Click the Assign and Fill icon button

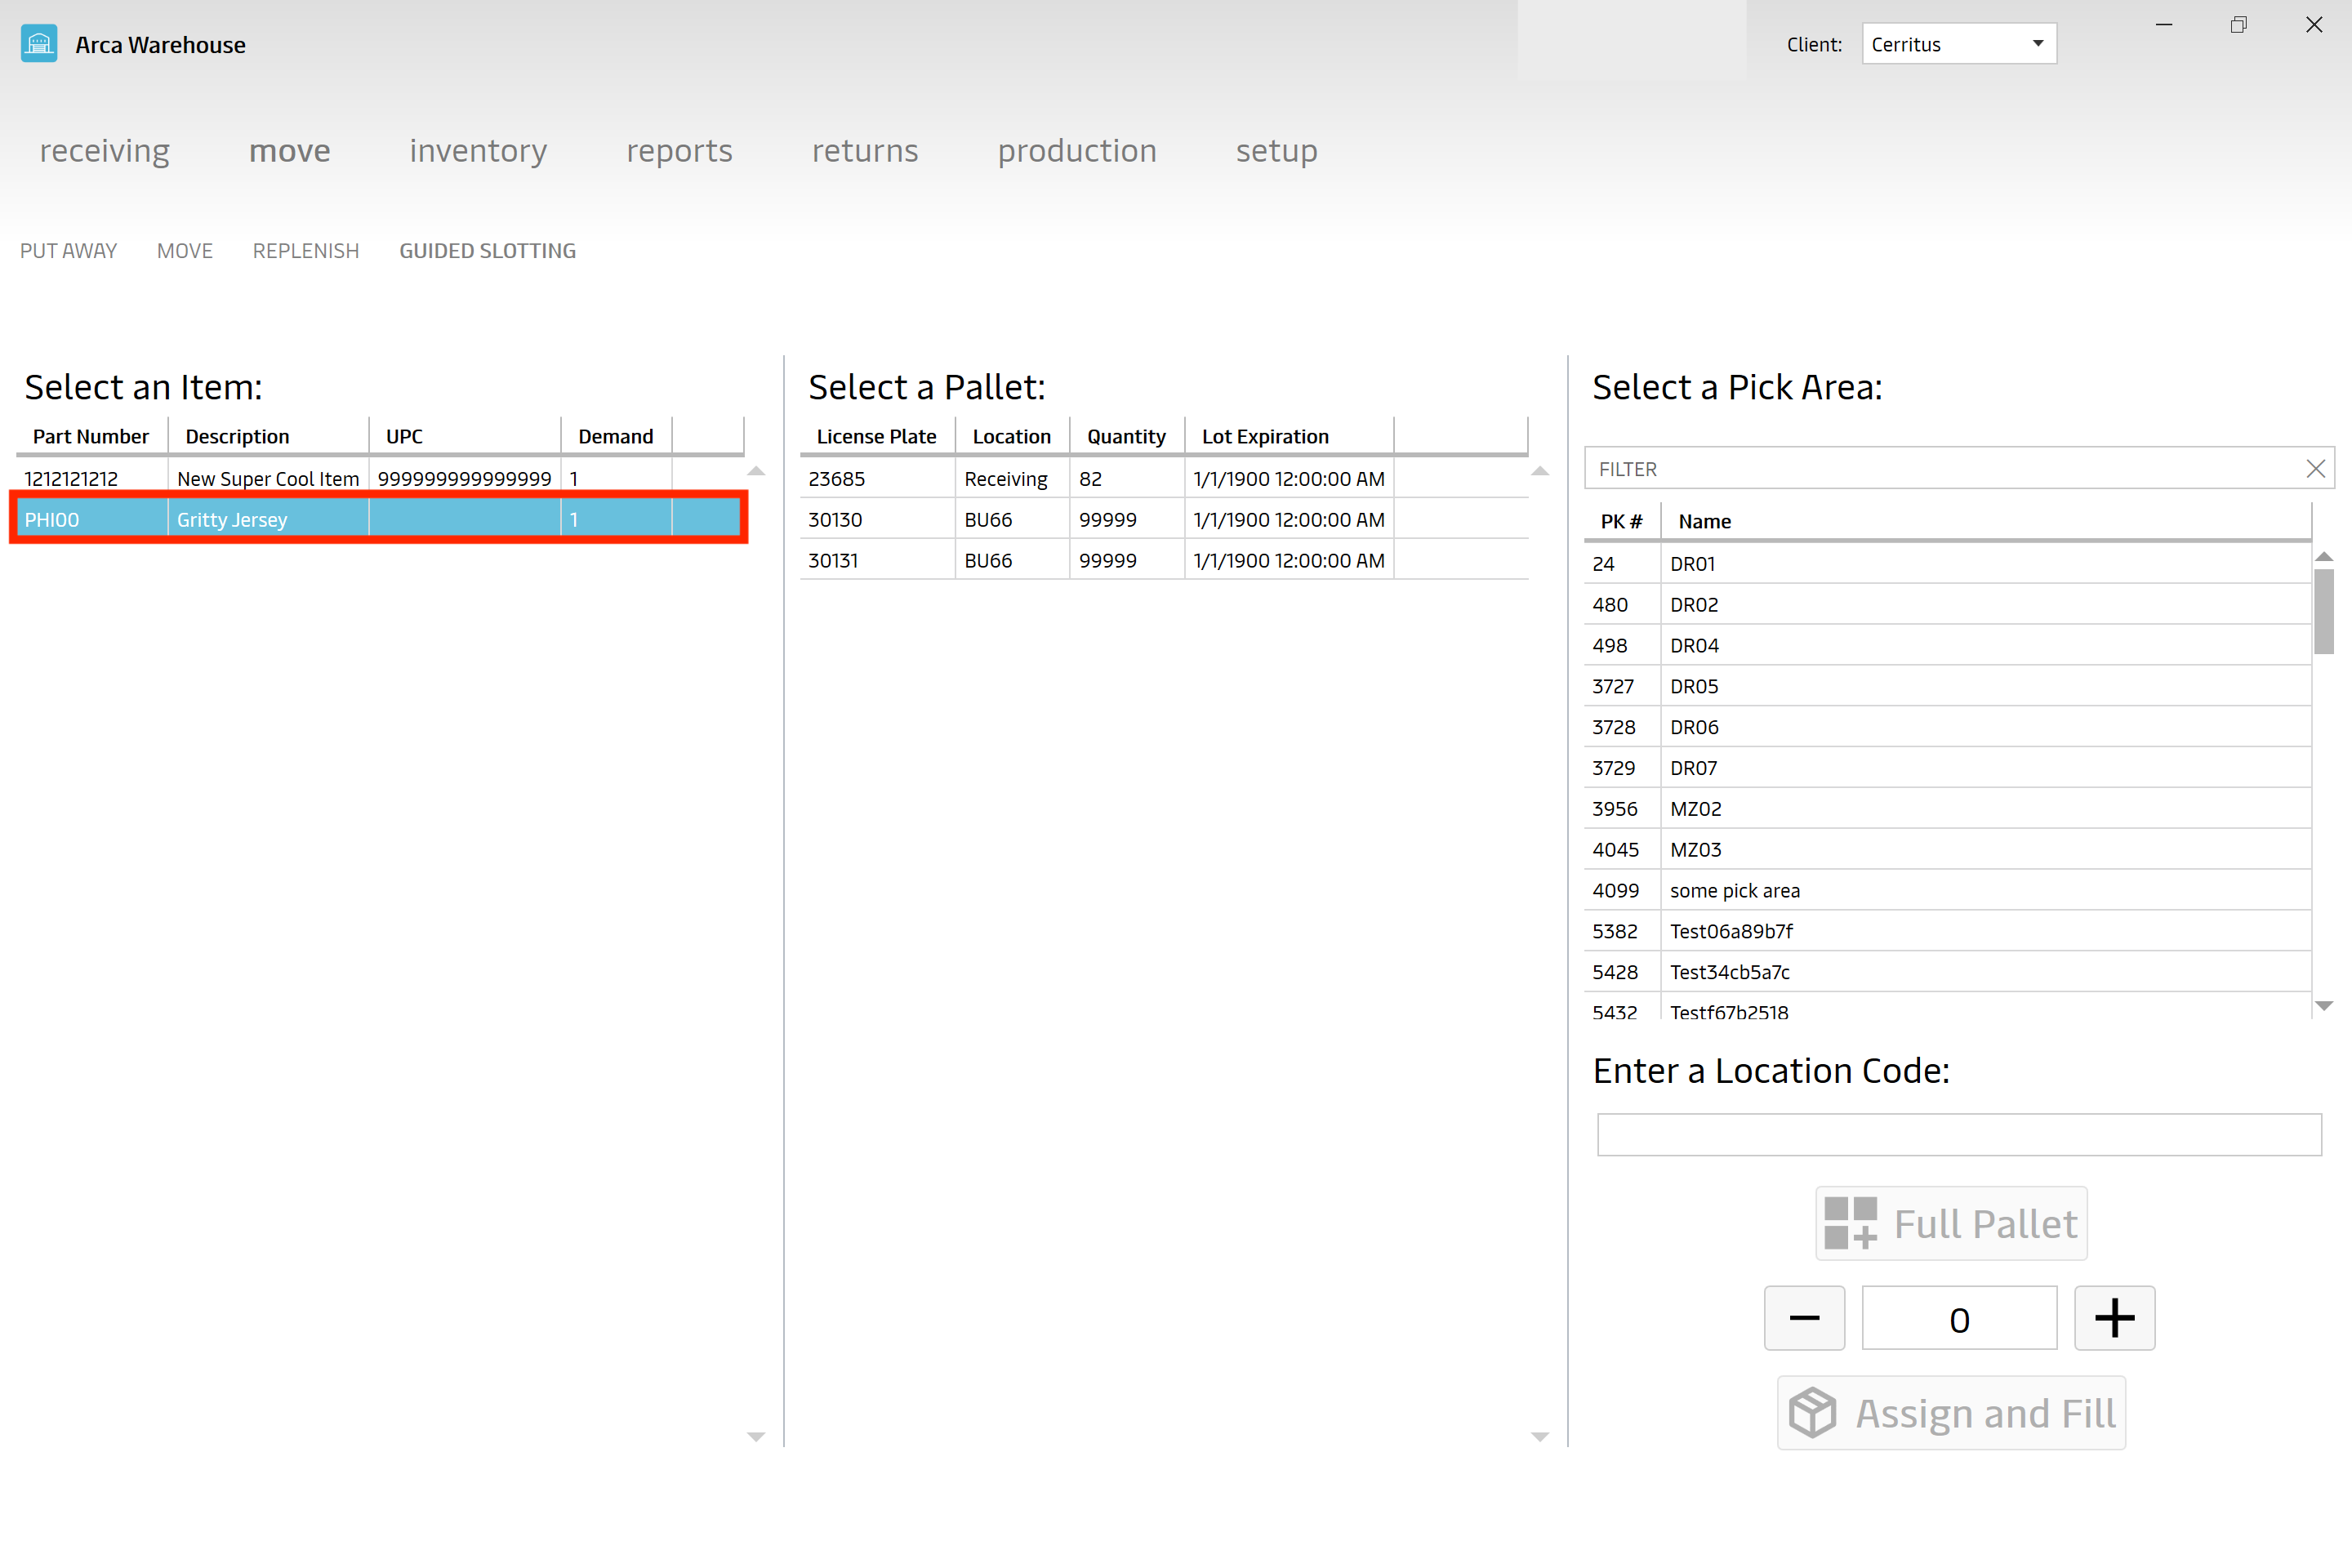pos(1815,1410)
